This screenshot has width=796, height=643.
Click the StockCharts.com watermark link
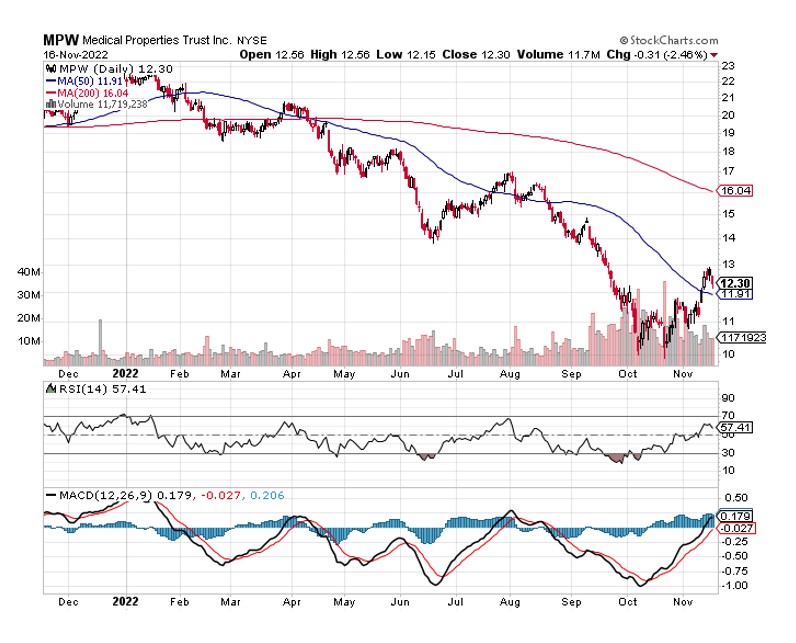tap(669, 40)
